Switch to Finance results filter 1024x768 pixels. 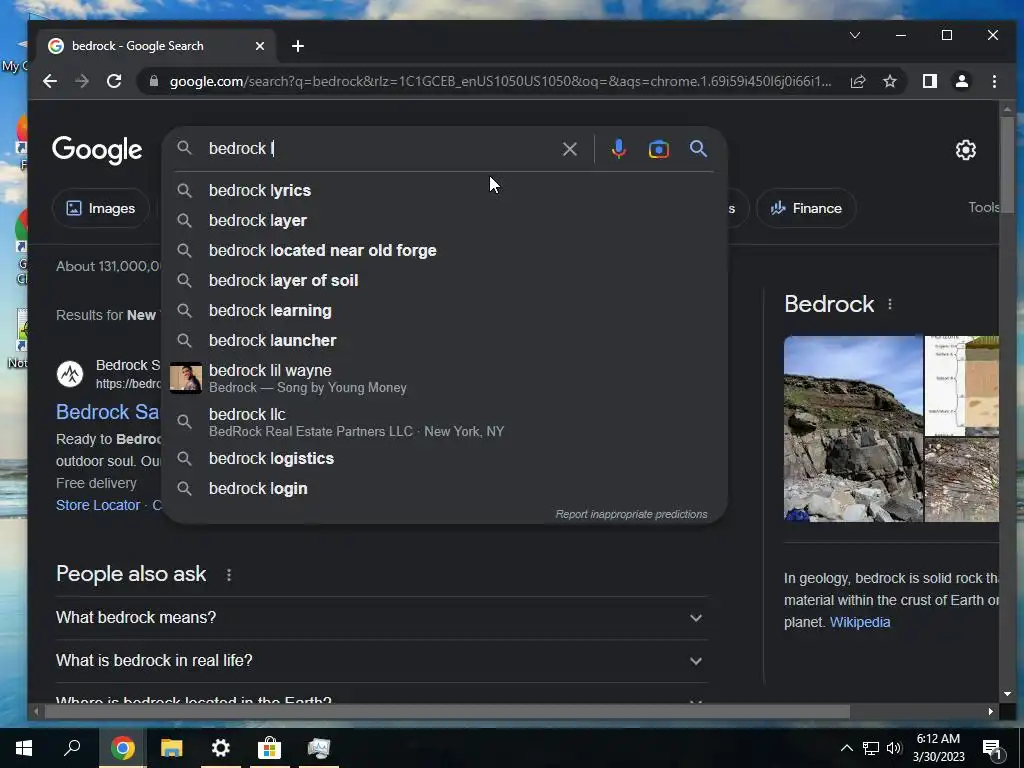click(x=806, y=208)
